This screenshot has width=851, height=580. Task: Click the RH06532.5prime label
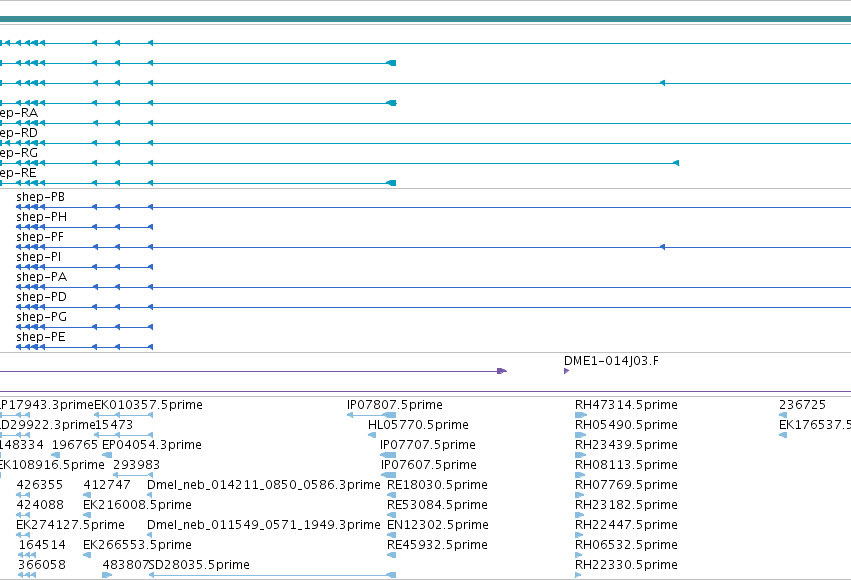626,545
